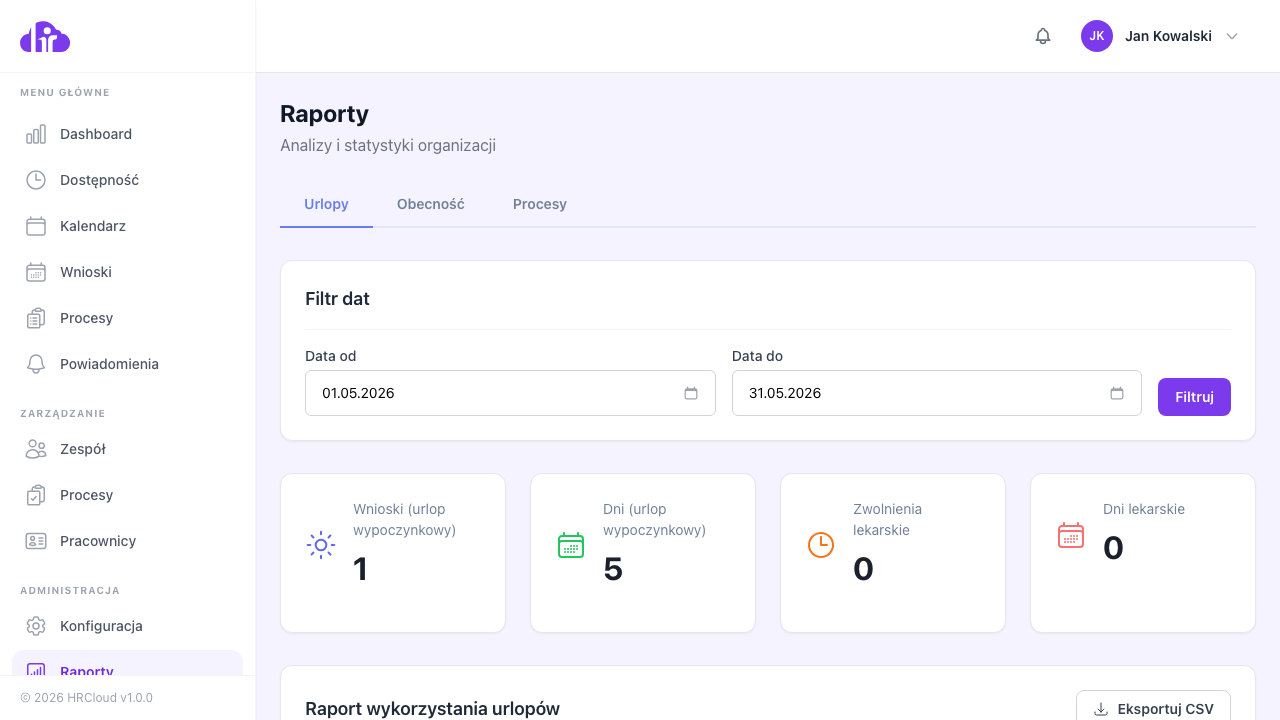Click the orange clock icon on Zwolnienia card
Image resolution: width=1280 pixels, height=720 pixels.
pos(821,545)
